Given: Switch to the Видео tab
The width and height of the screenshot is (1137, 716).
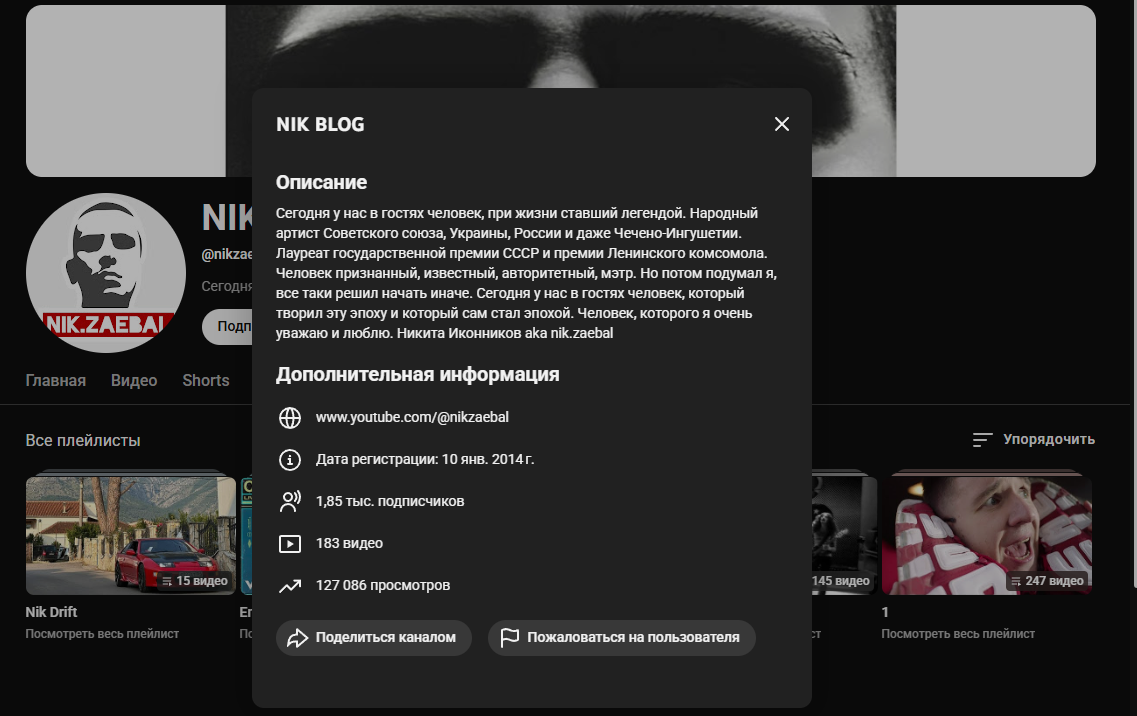Looking at the screenshot, I should pos(134,380).
